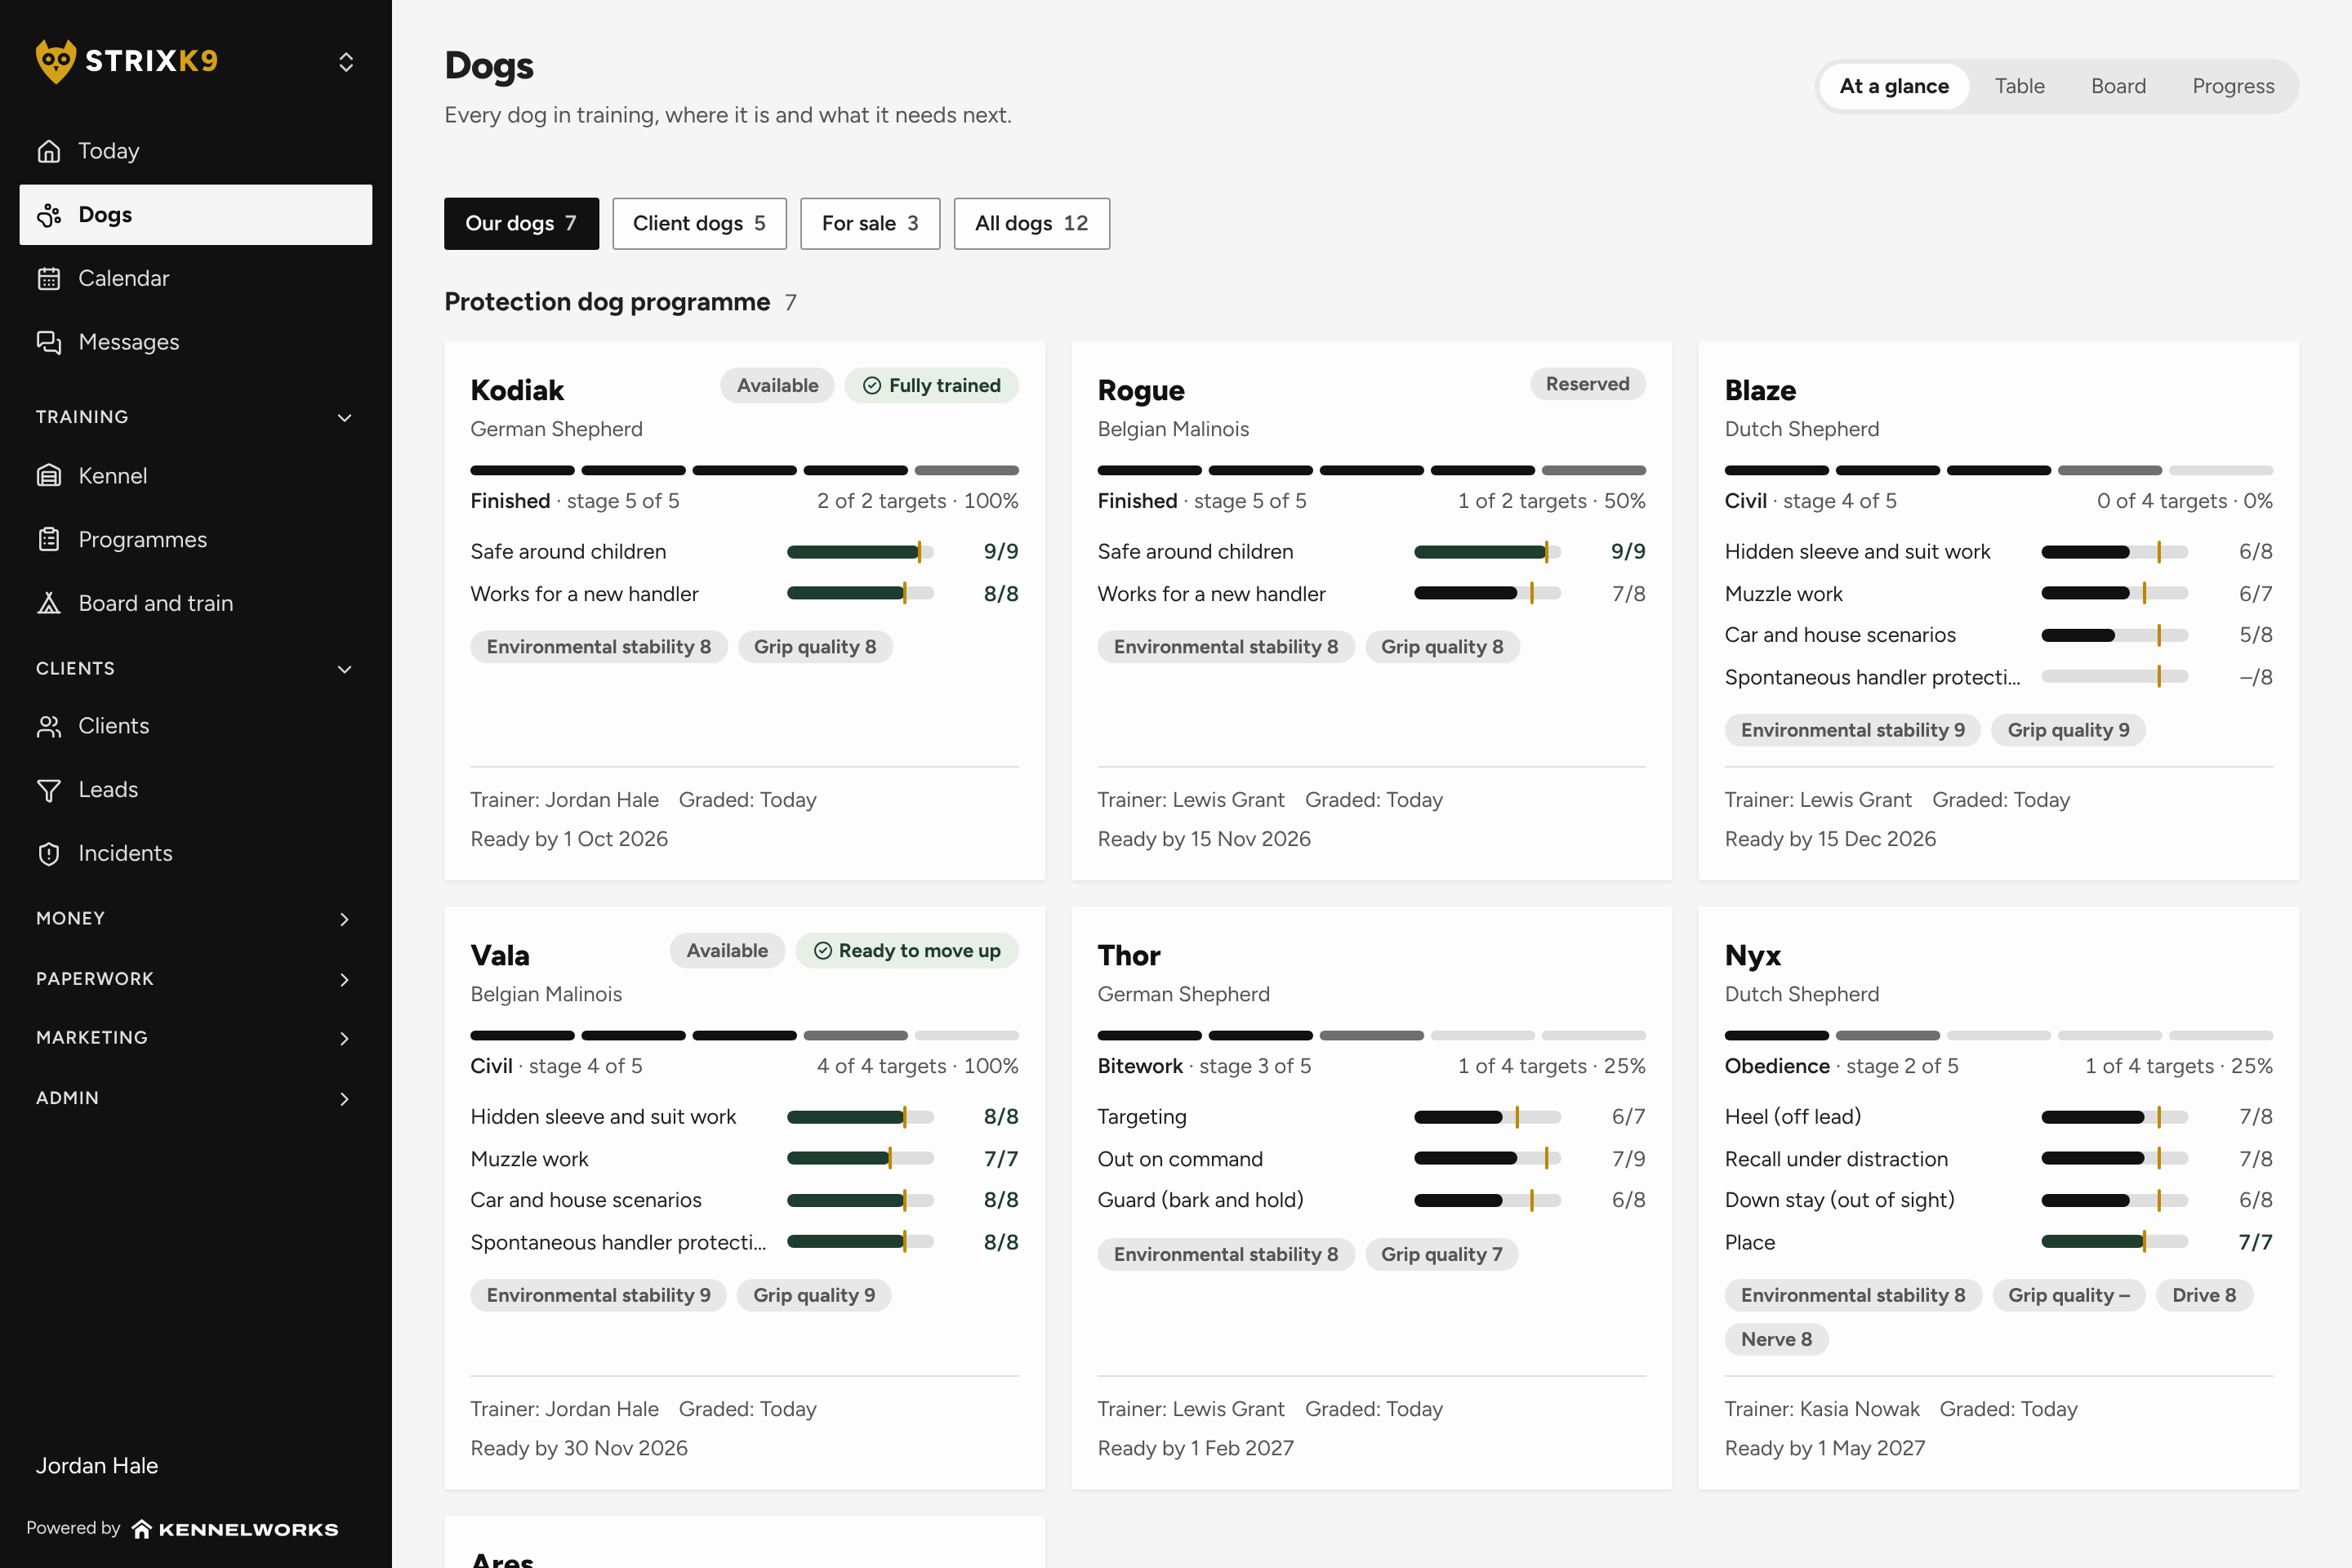Click the Today home icon
The image size is (2352, 1568).
(x=49, y=151)
